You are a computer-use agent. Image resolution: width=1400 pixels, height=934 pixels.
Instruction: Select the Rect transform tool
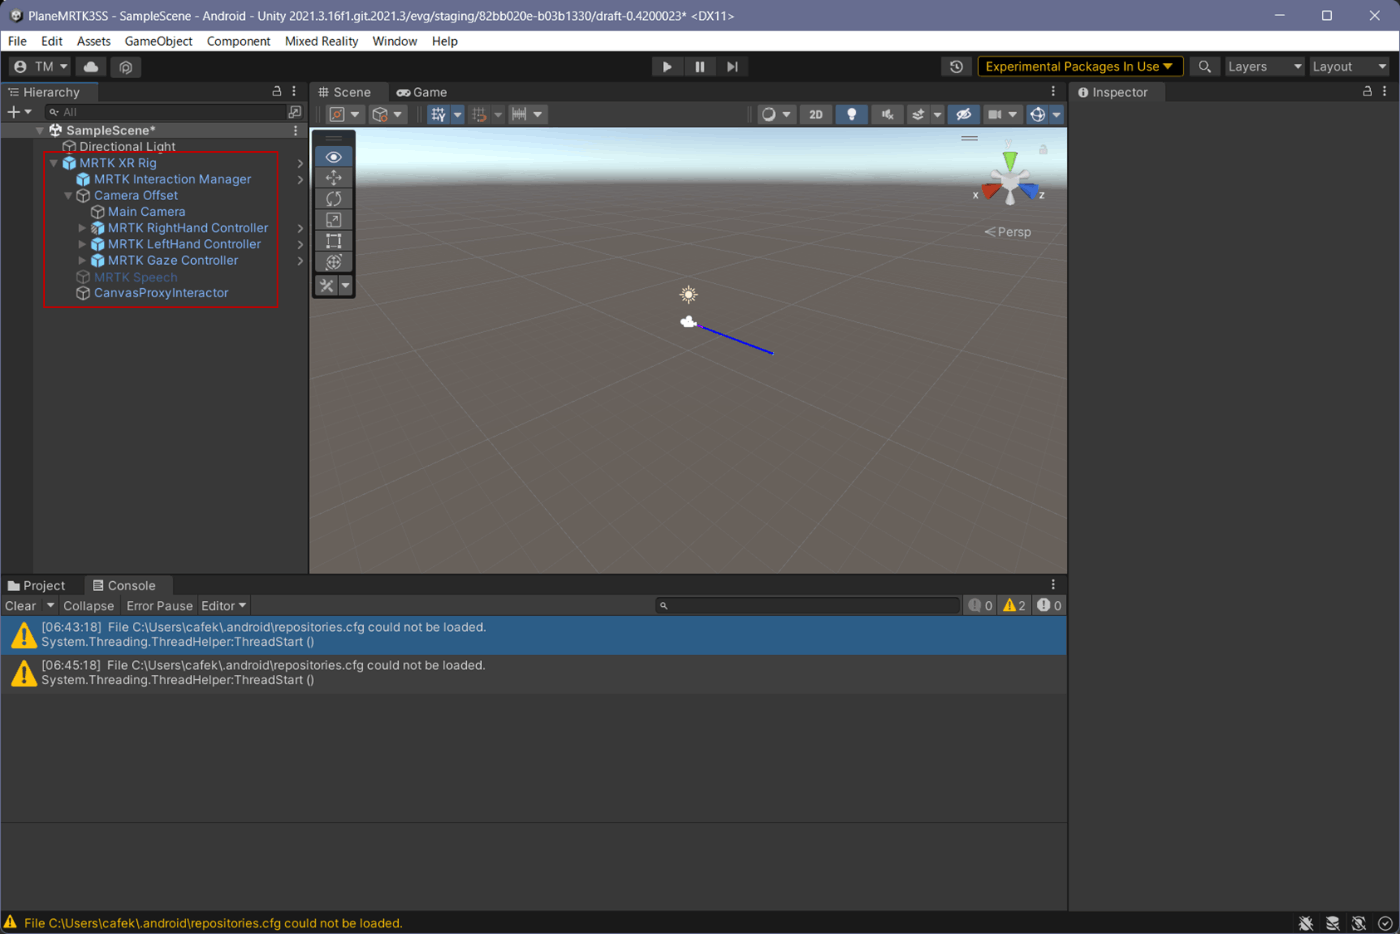[333, 241]
